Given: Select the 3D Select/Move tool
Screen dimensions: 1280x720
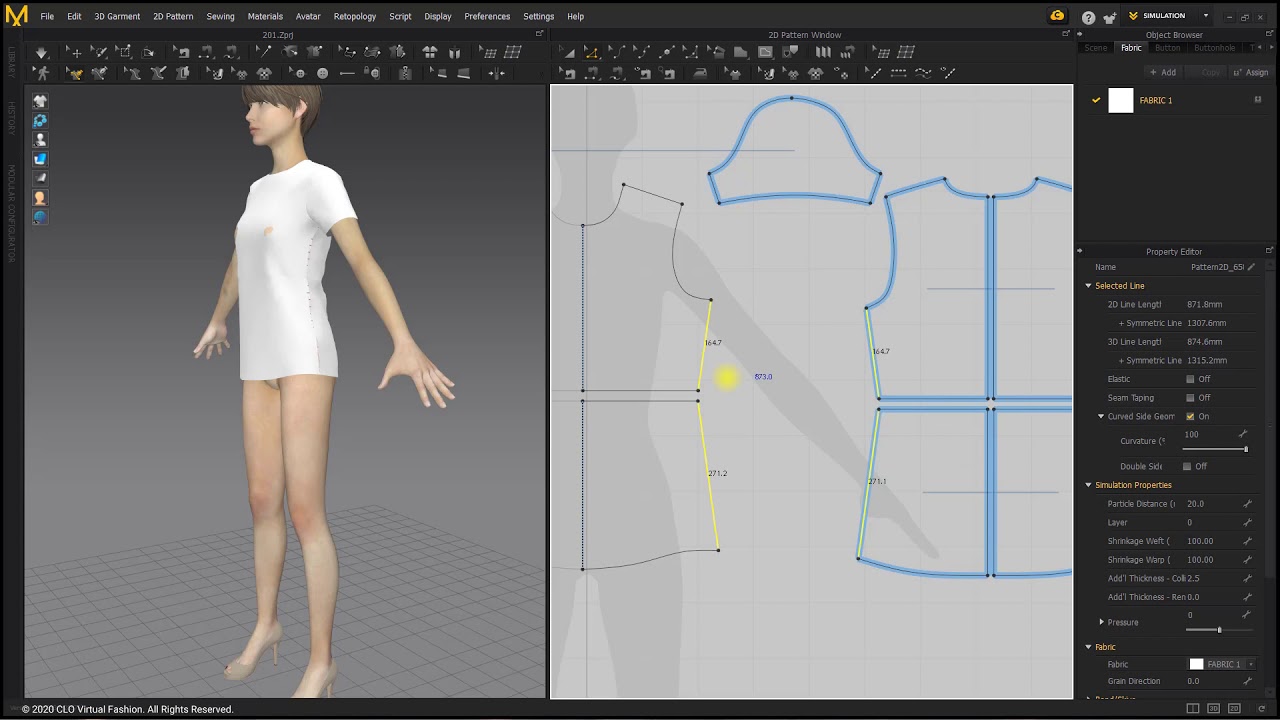Looking at the screenshot, I should click(x=75, y=52).
